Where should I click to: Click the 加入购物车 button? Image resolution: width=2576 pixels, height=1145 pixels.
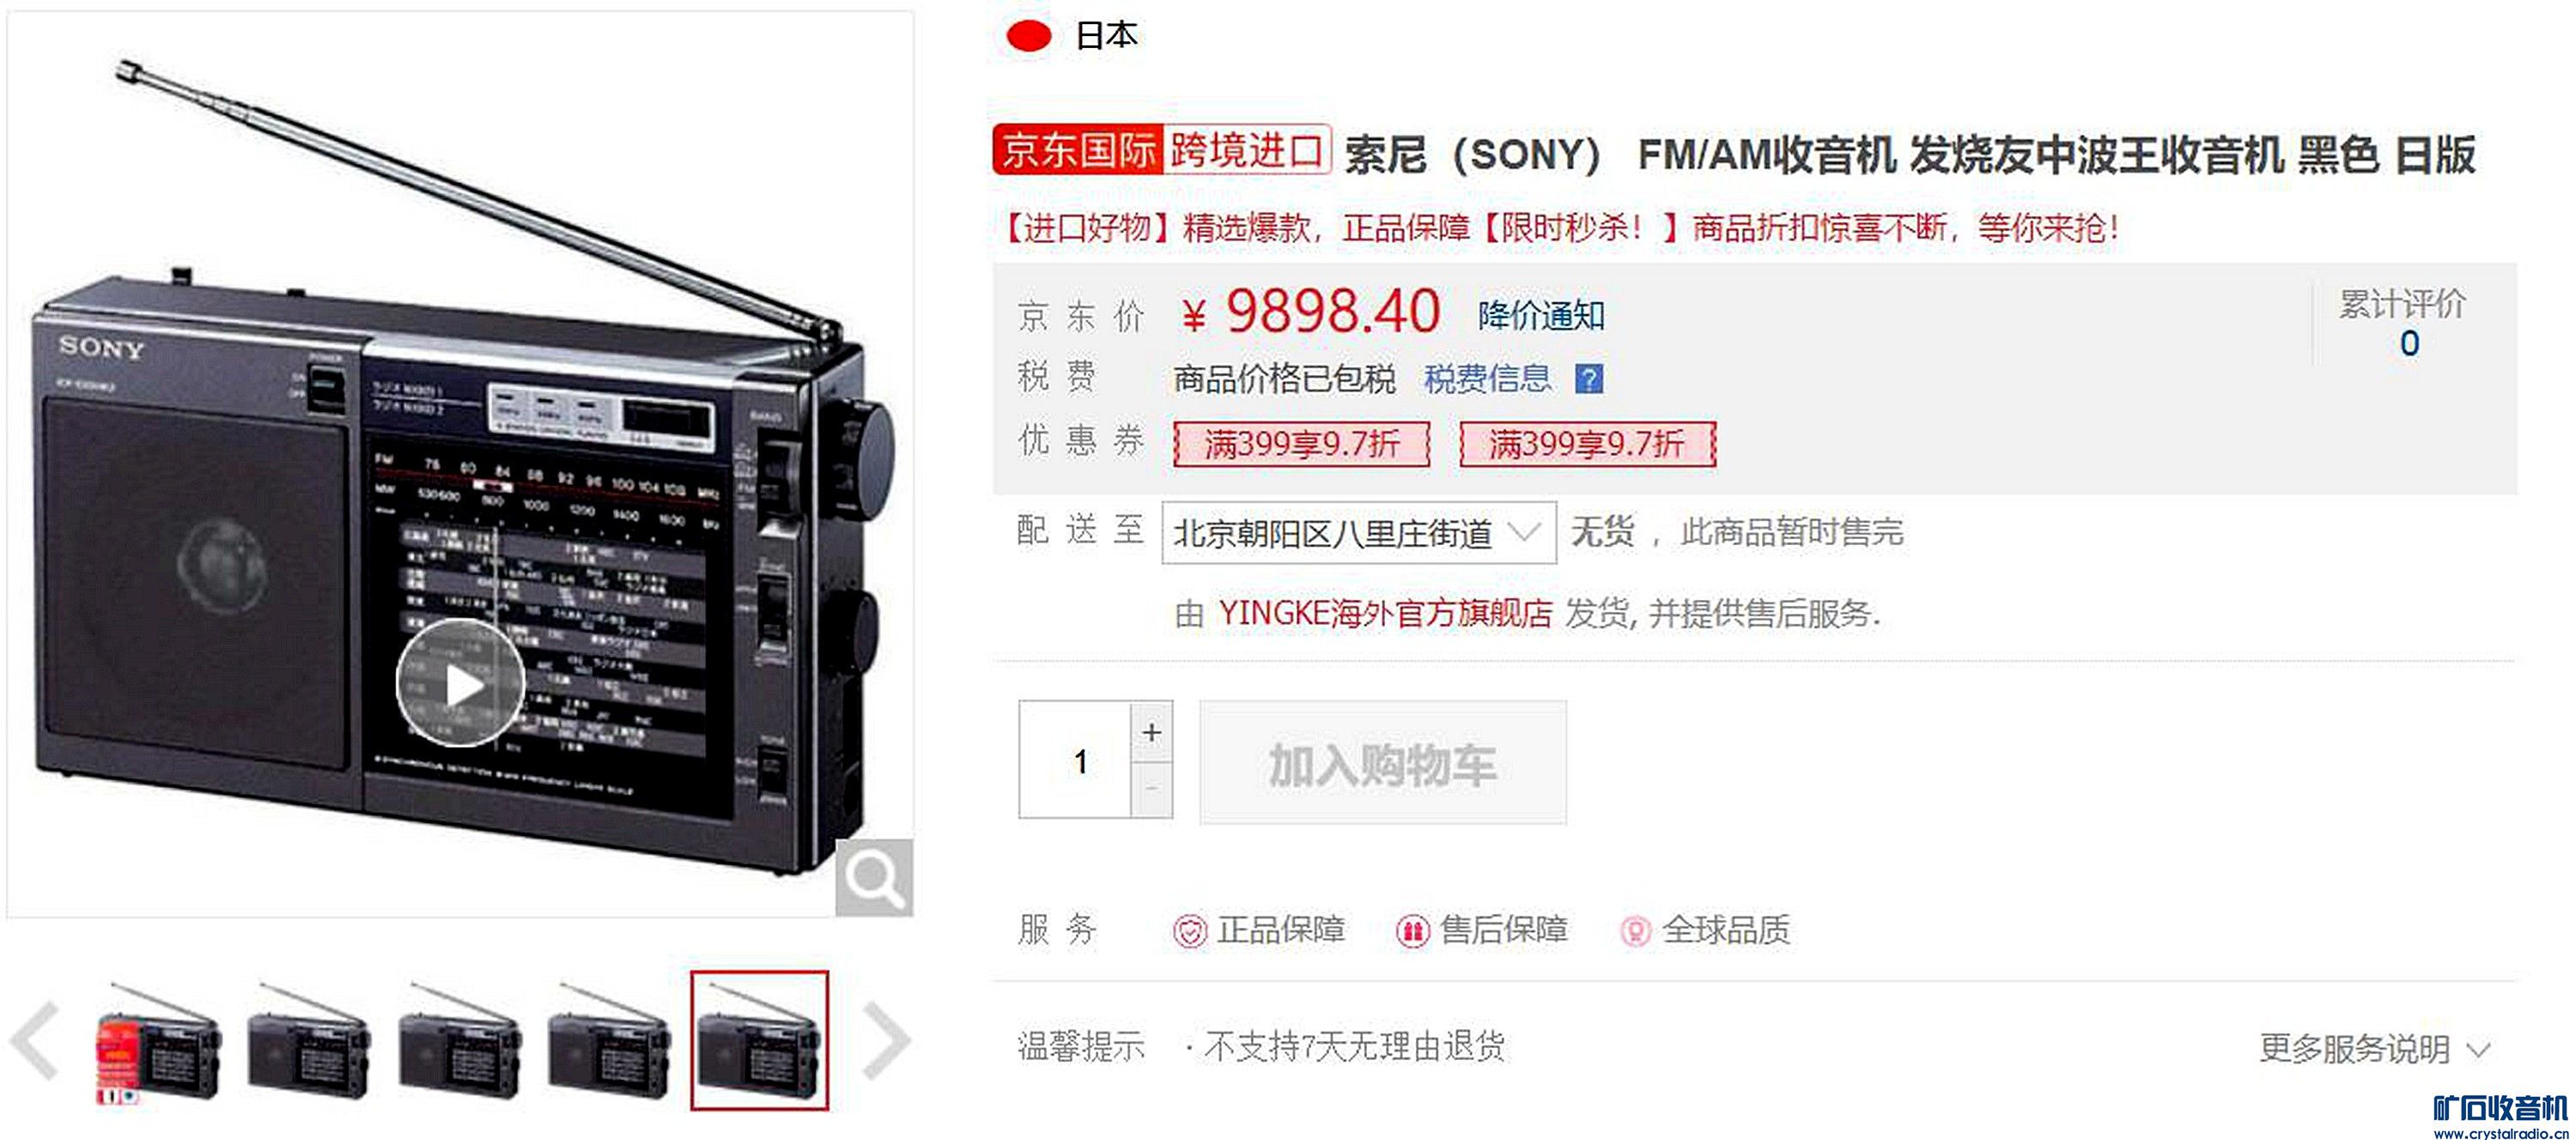tap(1383, 763)
